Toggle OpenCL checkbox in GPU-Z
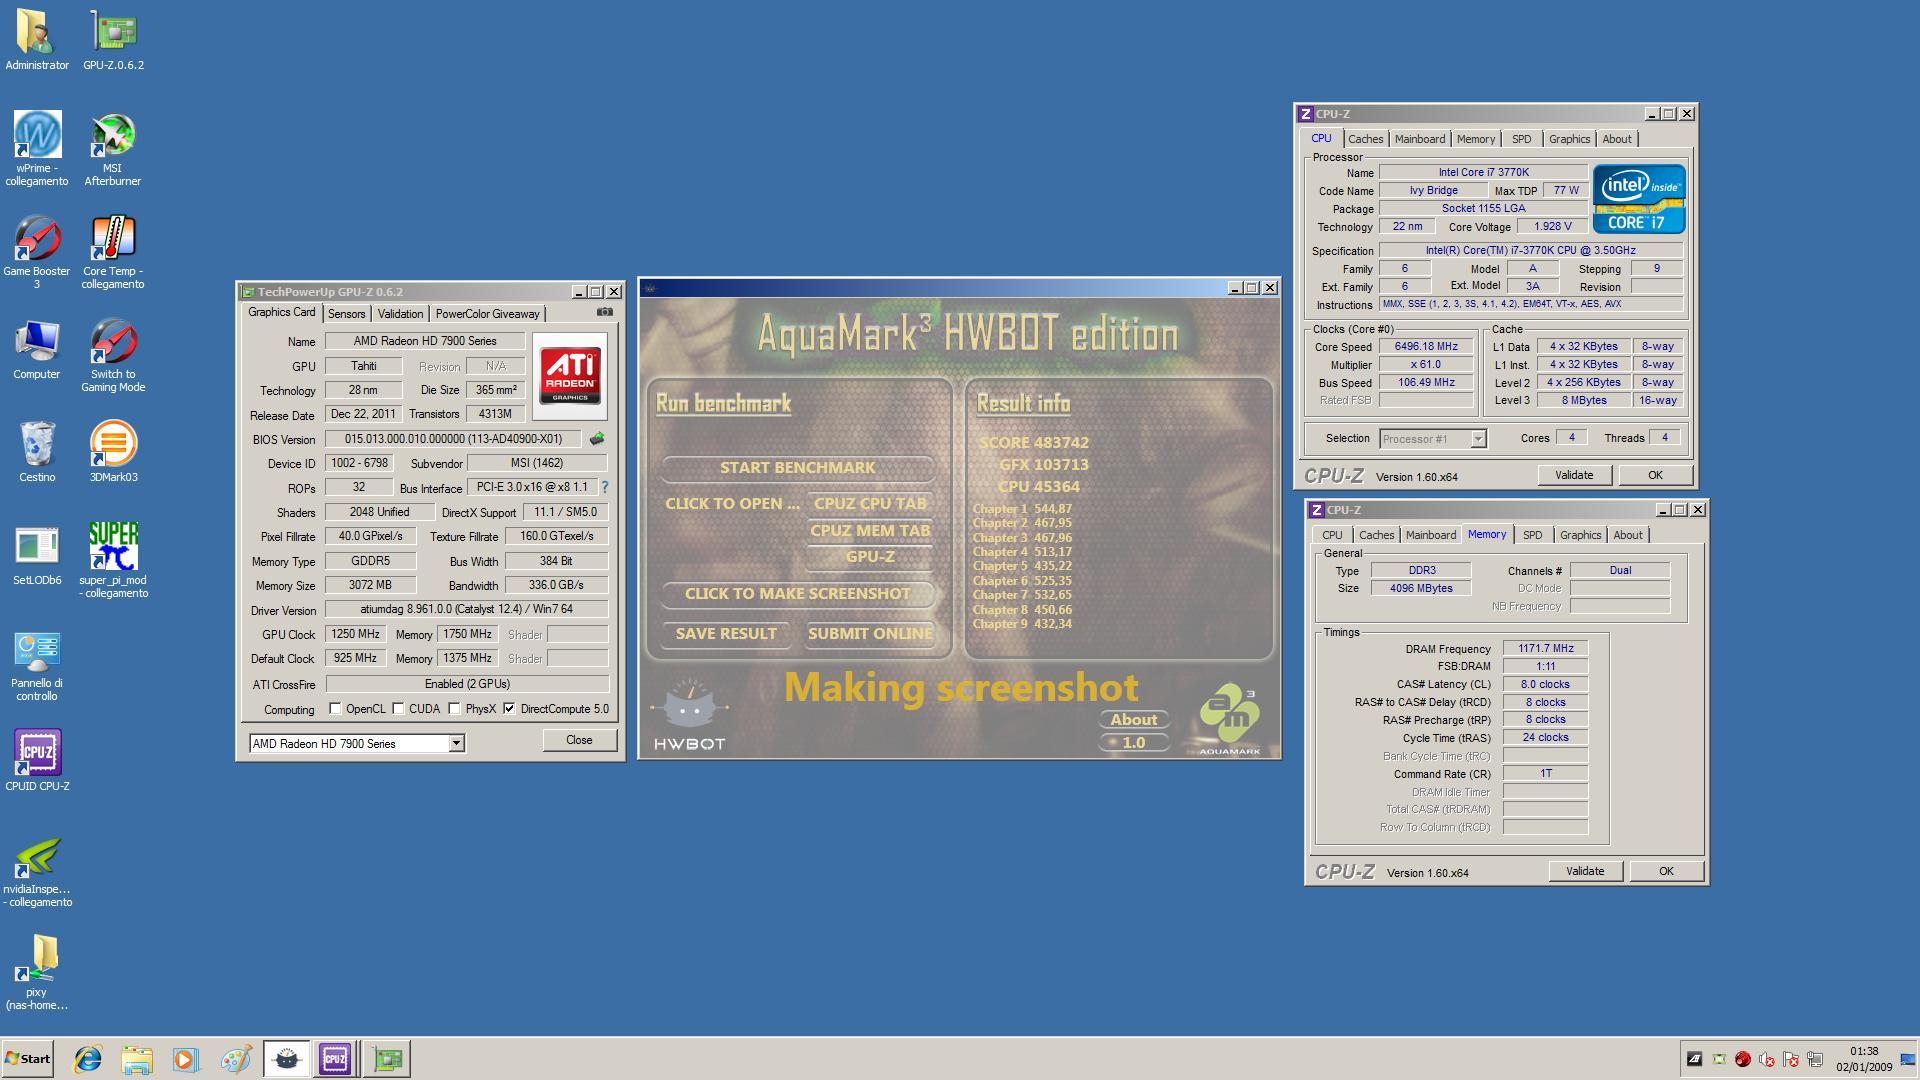The width and height of the screenshot is (1920, 1080). pos(335,709)
